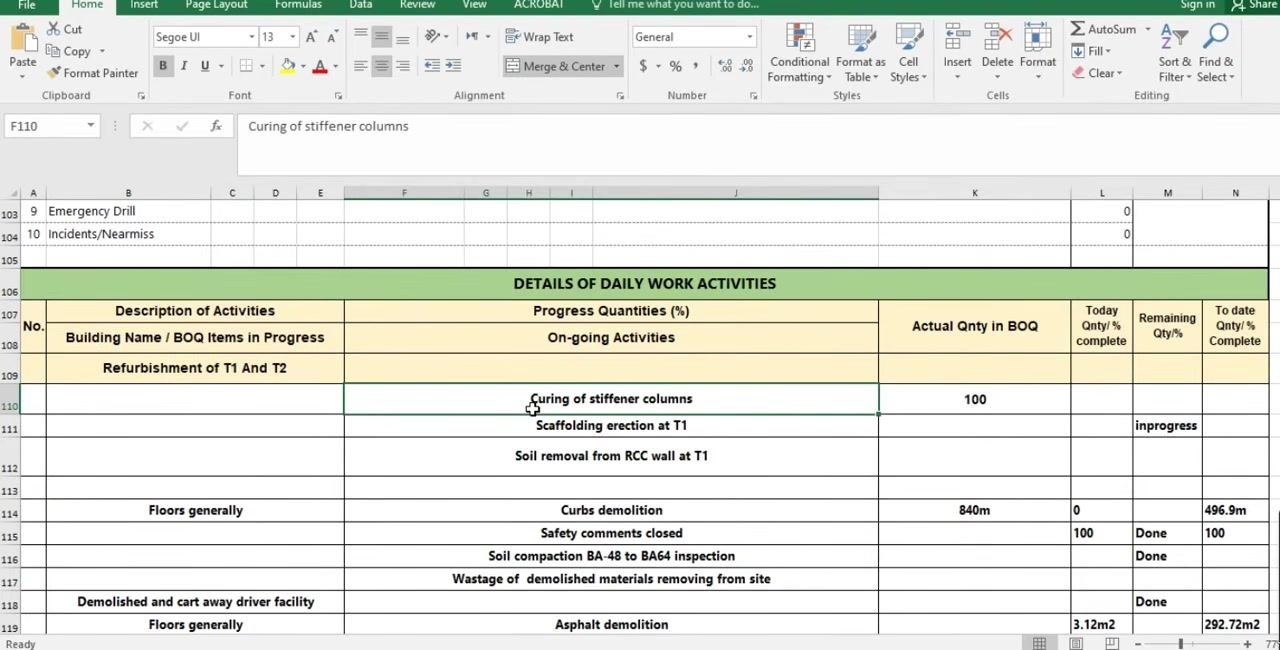
Task: Decrease the cell indent
Action: (x=432, y=66)
